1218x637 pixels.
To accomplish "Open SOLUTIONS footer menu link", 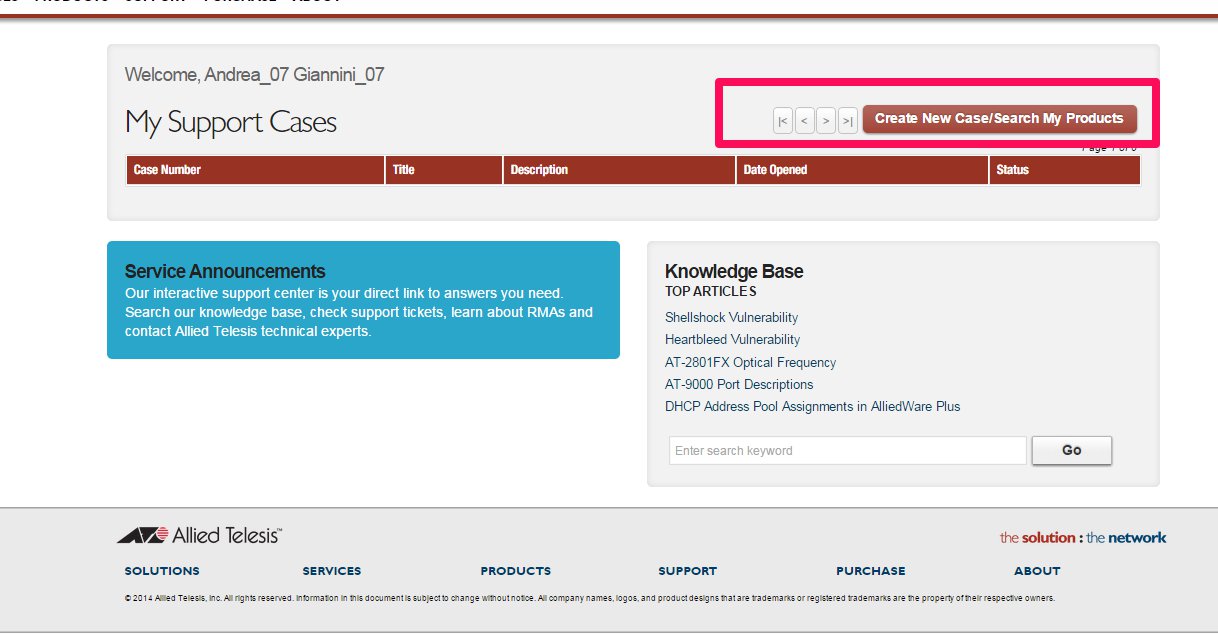I will 162,571.
